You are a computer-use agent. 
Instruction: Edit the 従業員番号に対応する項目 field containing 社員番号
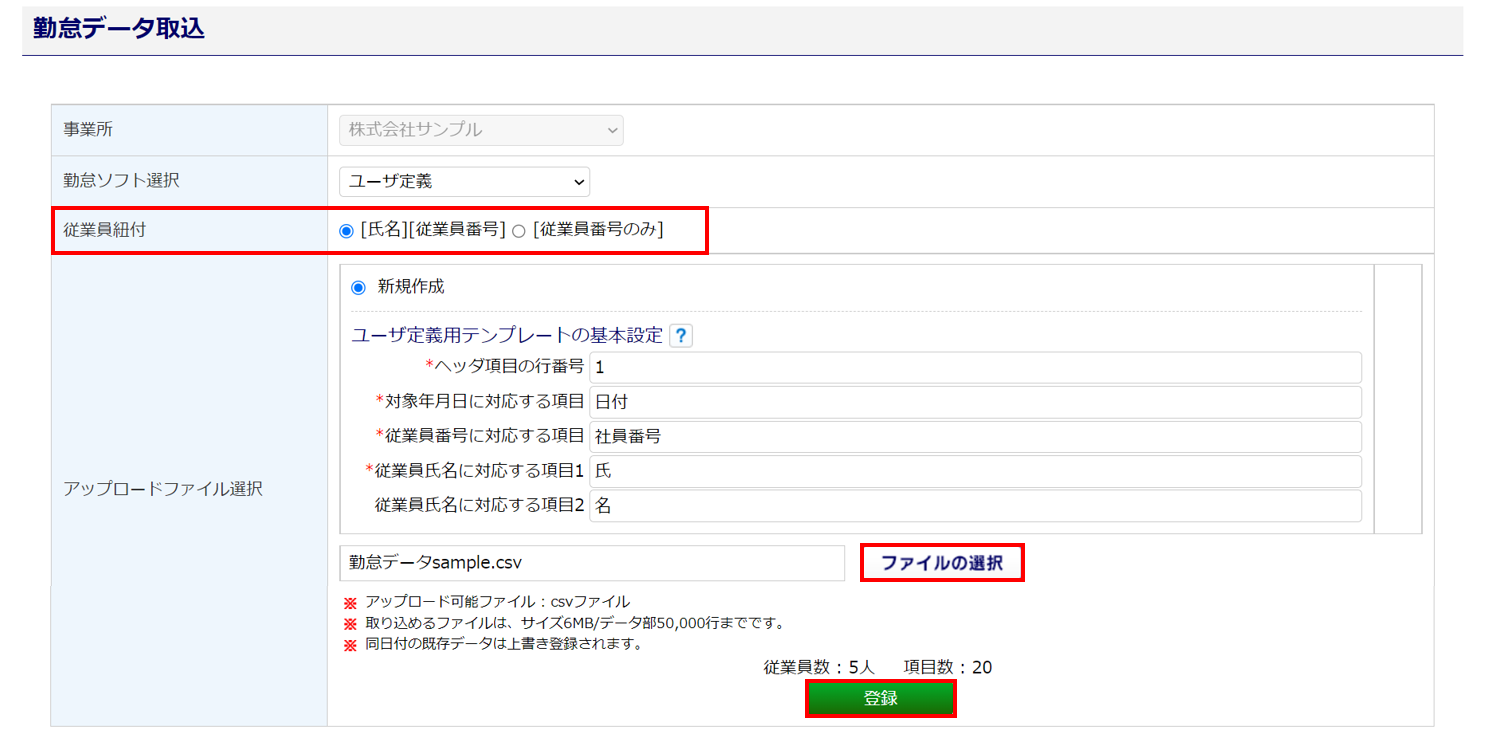pos(975,437)
